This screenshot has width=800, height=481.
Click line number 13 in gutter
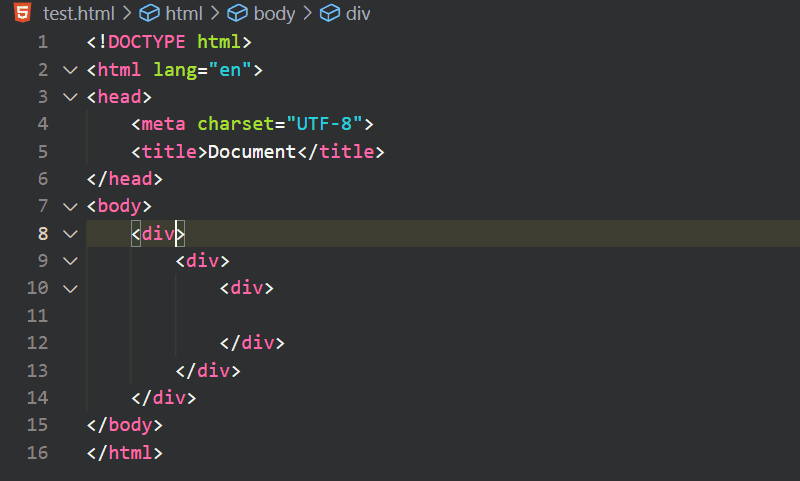click(x=37, y=370)
